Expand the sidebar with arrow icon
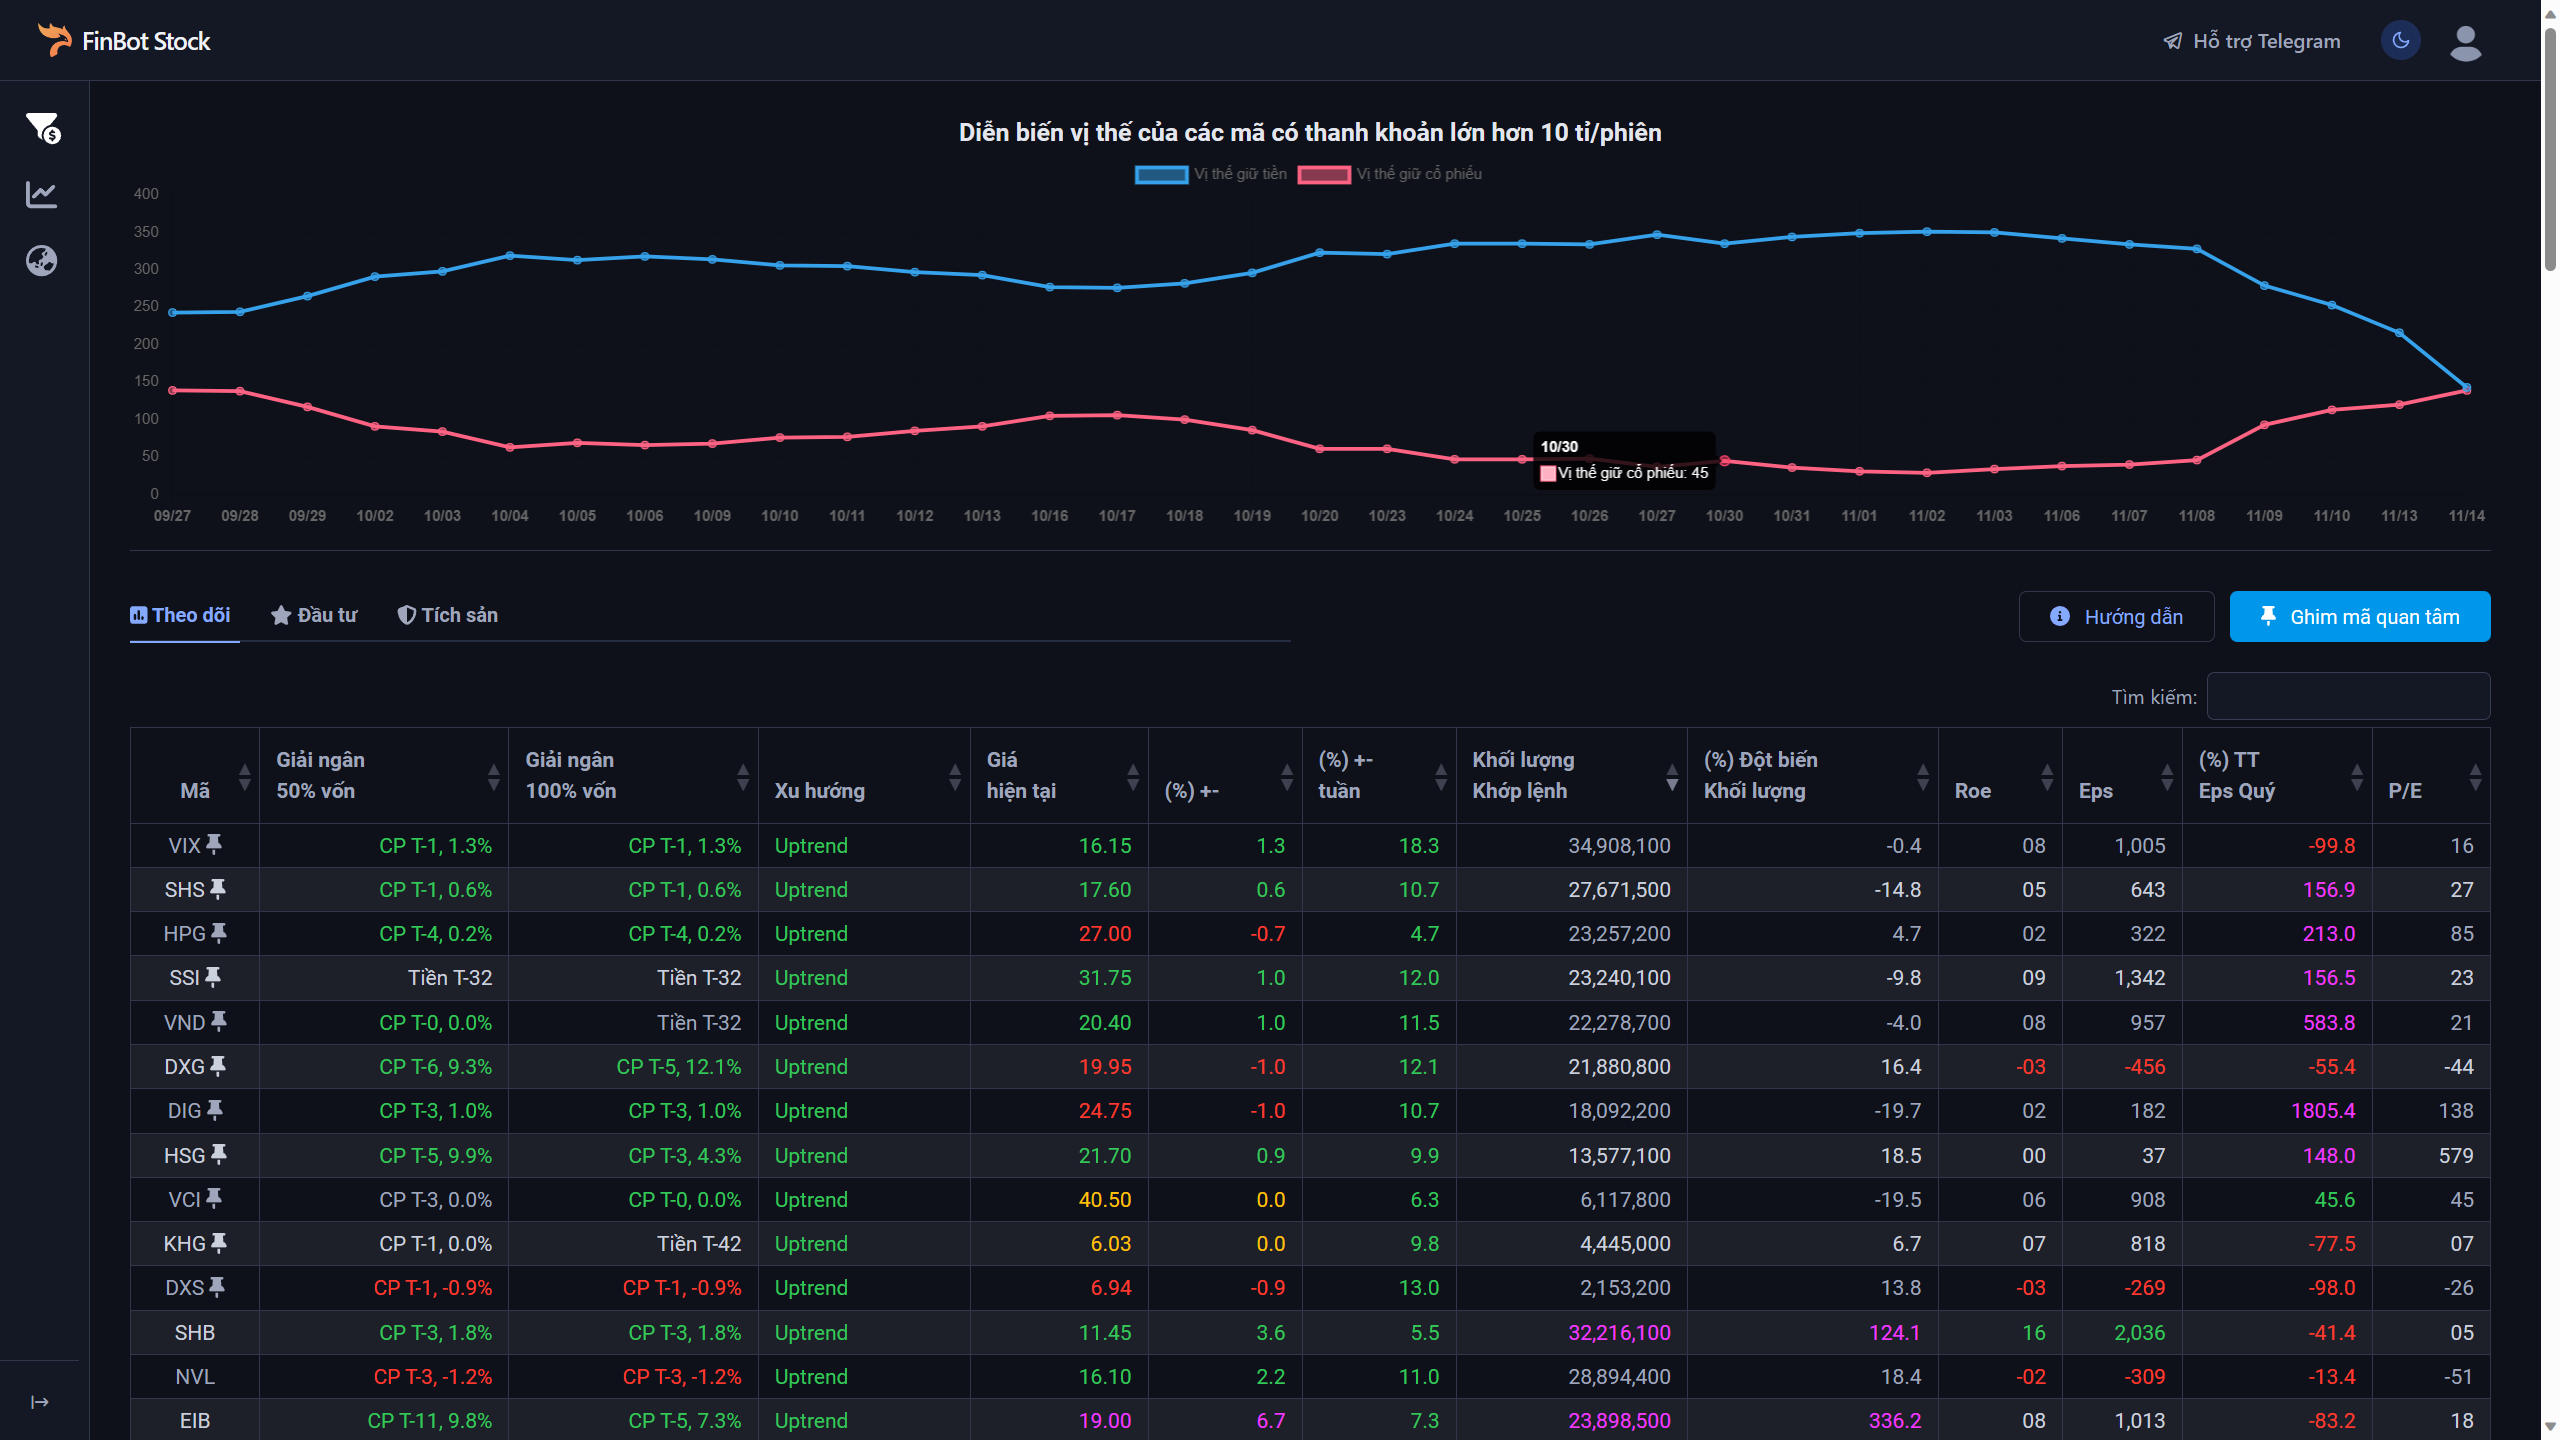The image size is (2560, 1440). coord(40,1402)
